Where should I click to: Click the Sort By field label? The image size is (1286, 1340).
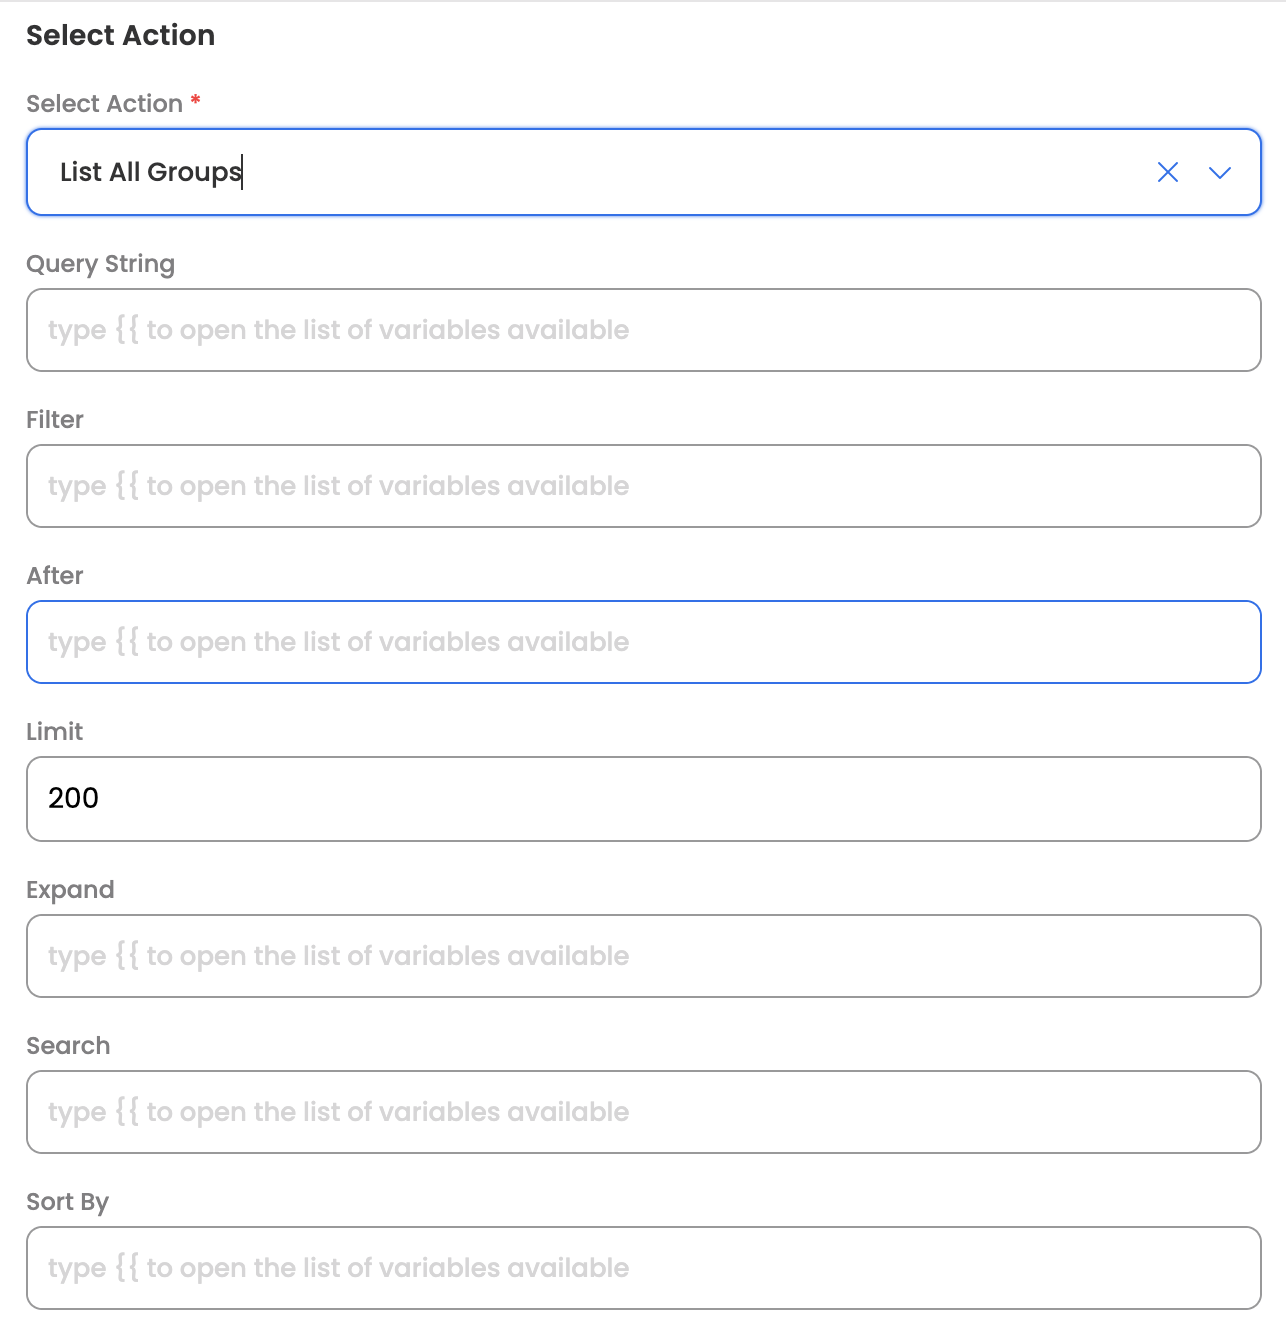pos(67,1202)
